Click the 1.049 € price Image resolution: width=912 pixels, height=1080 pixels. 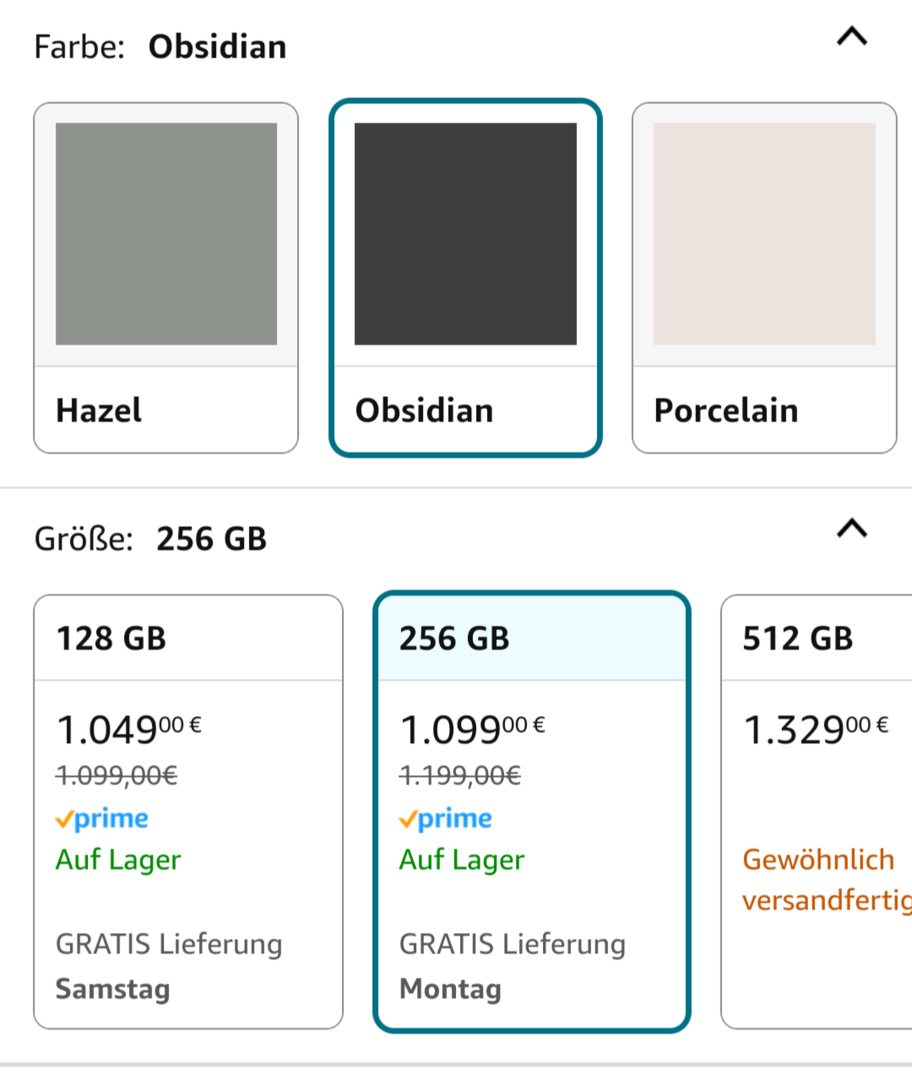[x=128, y=731]
